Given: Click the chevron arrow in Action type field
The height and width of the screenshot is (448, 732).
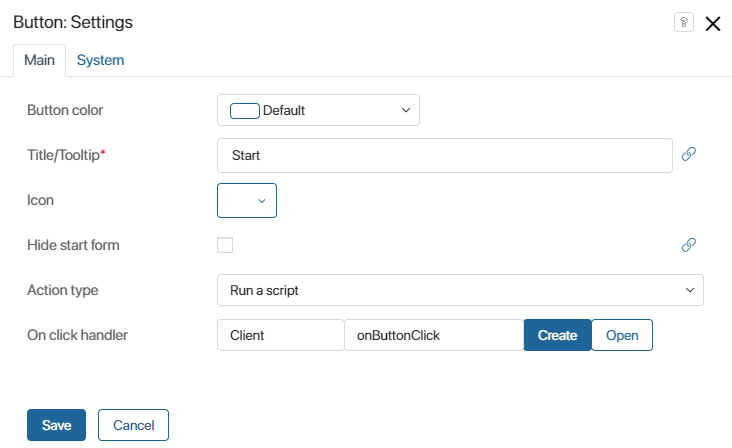Looking at the screenshot, I should point(689,290).
